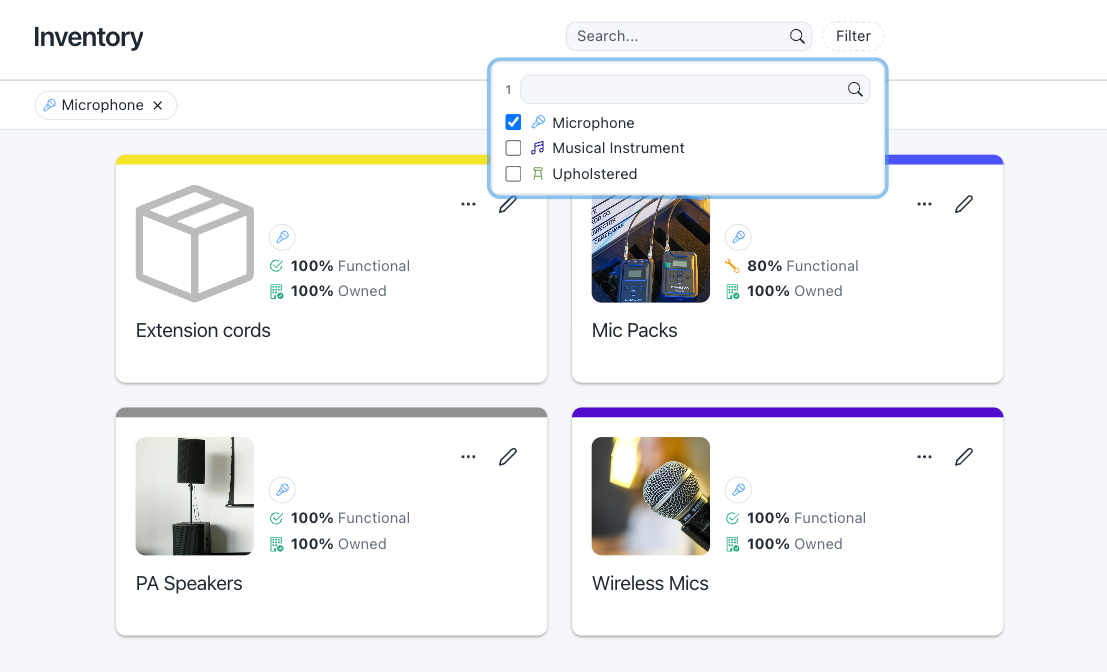
Task: Click the 80% Functional text on Mic Packs
Action: coord(803,266)
